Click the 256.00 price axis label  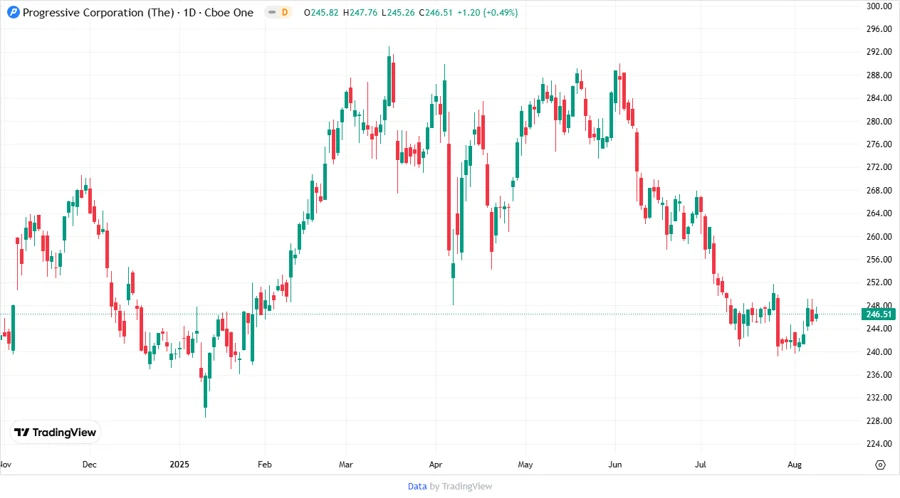(879, 259)
